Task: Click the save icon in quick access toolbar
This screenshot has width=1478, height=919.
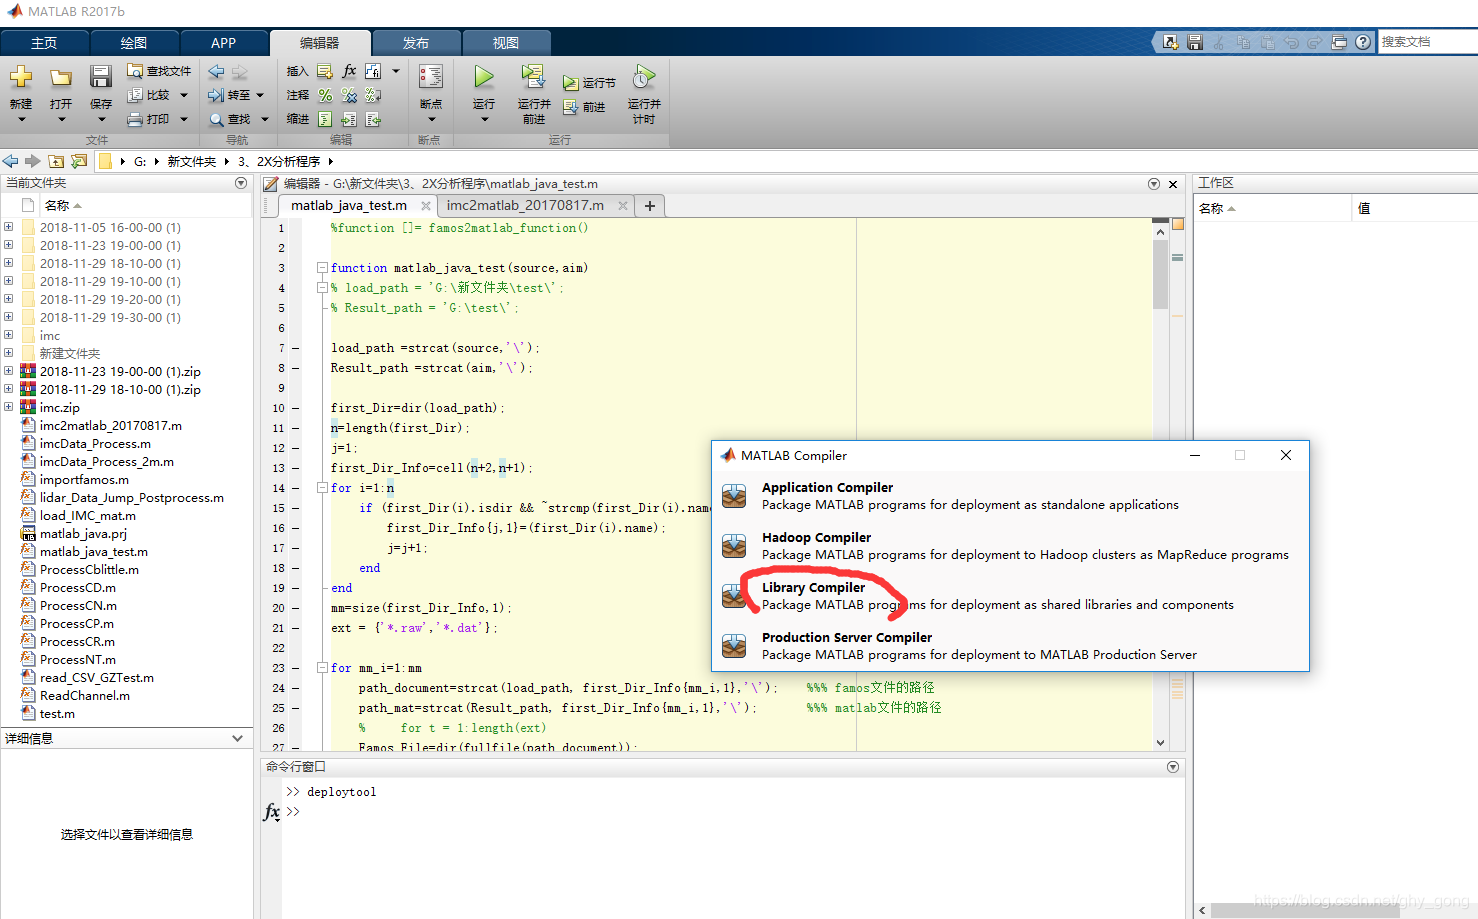Action: coord(1195,42)
